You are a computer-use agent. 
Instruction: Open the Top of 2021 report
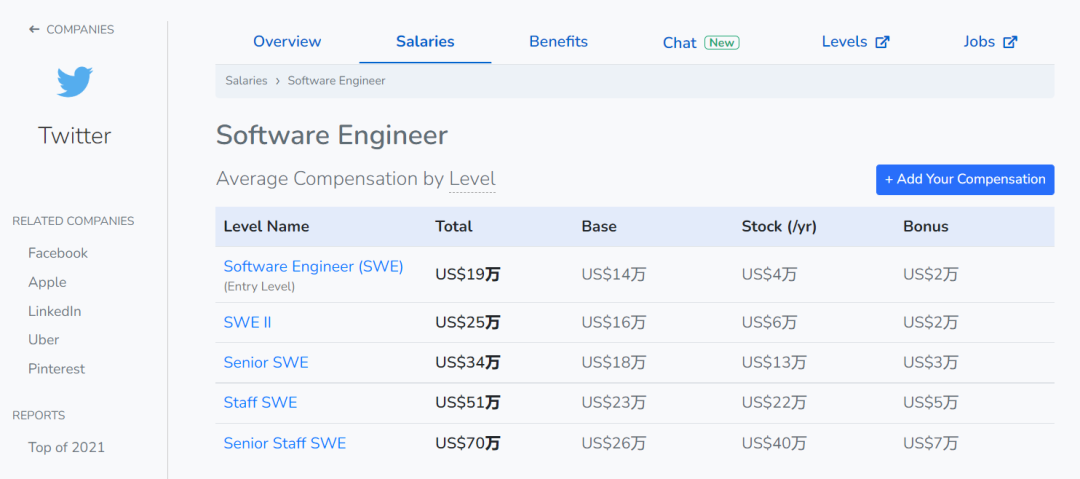66,447
